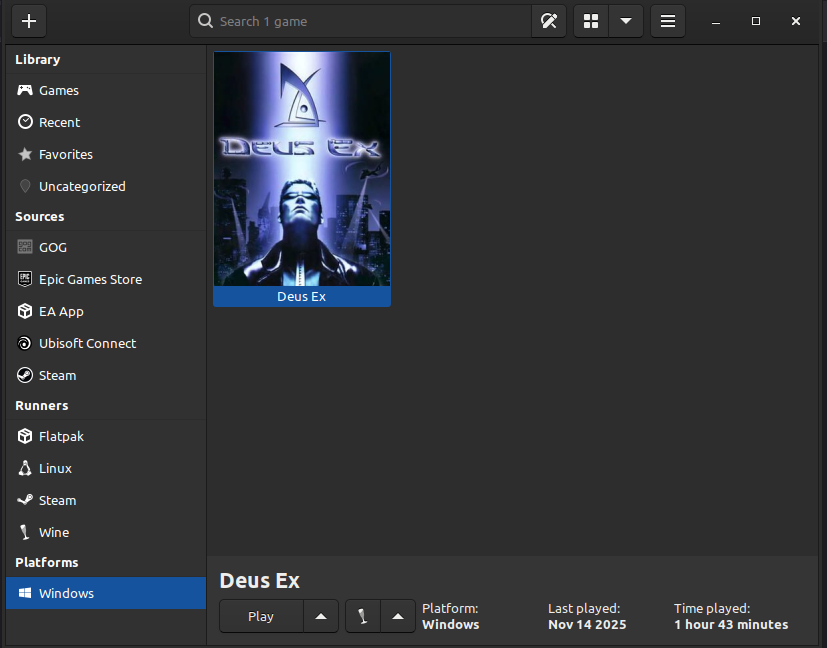
Task: Select EA App in Sources
Action: coord(61,312)
